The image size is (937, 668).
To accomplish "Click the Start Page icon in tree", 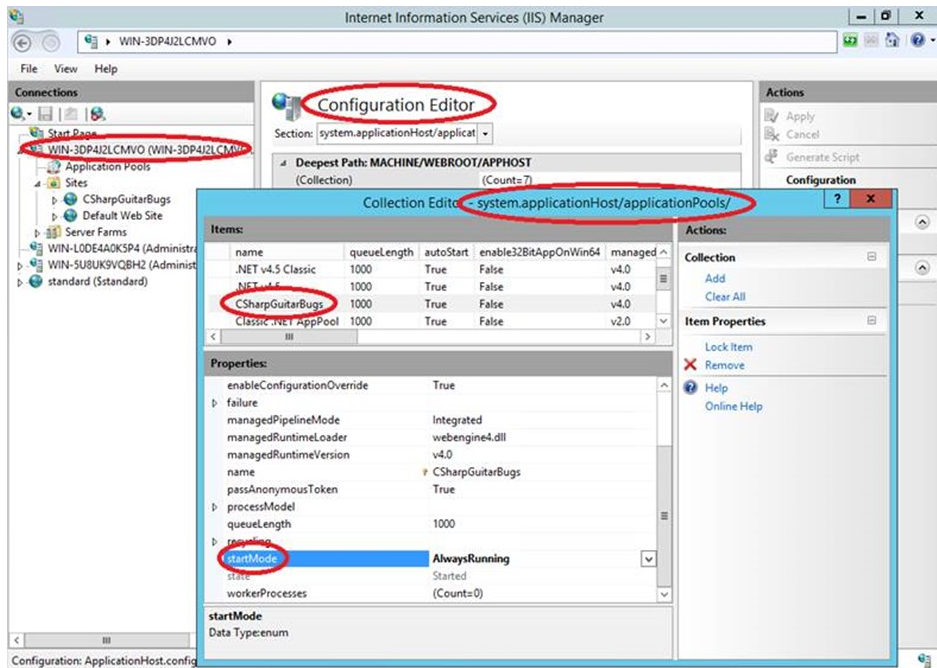I will pos(37,134).
